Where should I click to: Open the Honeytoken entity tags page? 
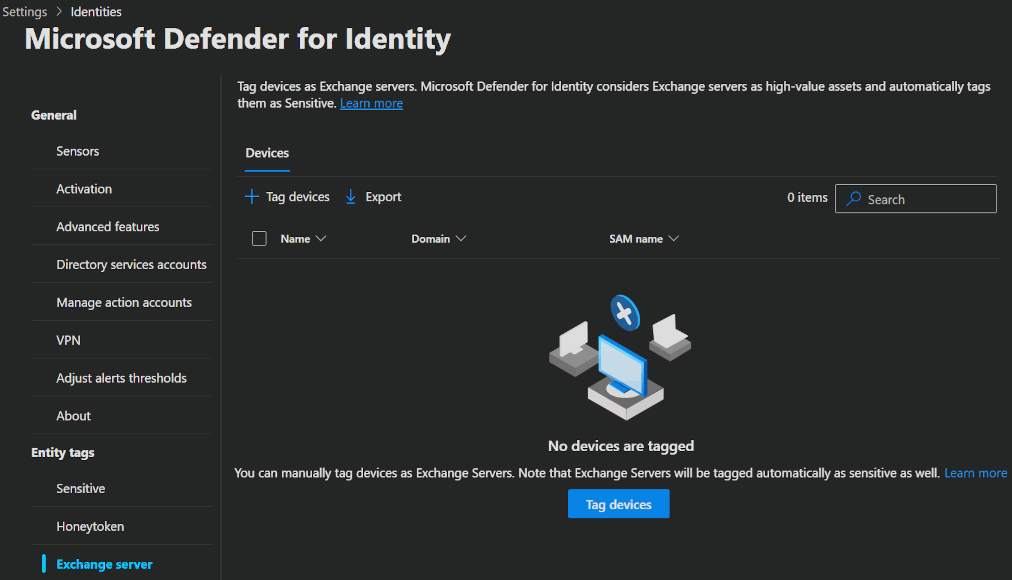pyautogui.click(x=90, y=527)
